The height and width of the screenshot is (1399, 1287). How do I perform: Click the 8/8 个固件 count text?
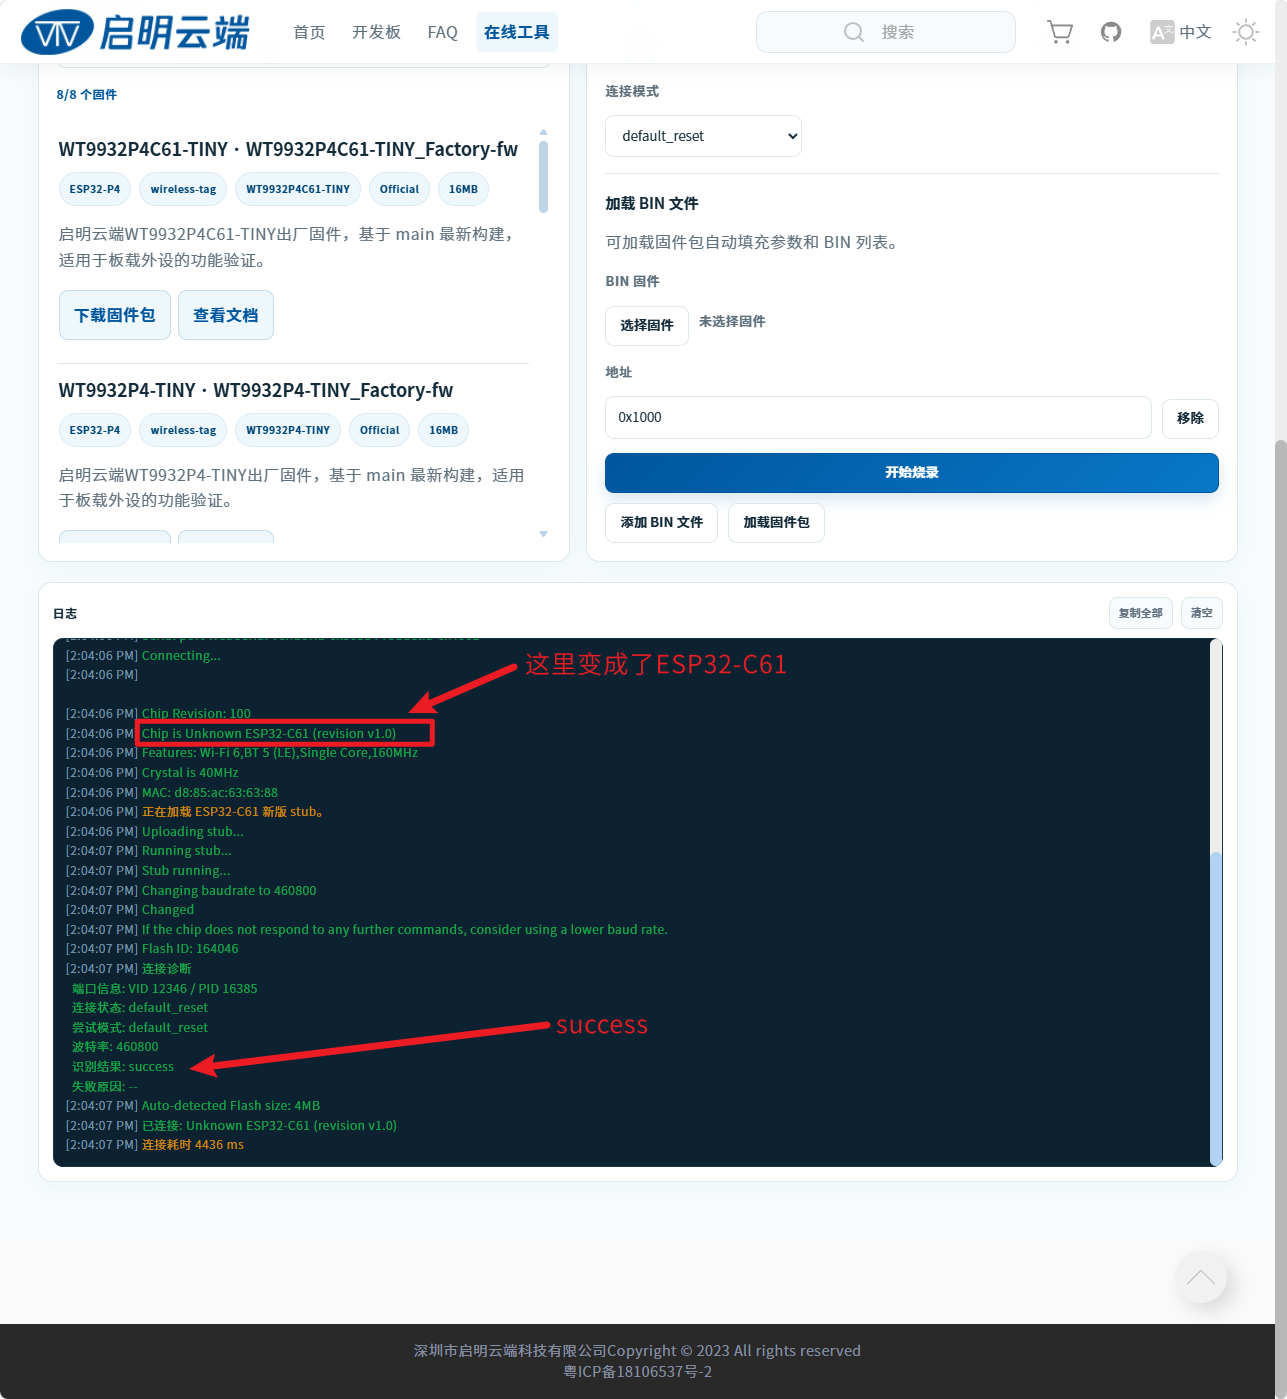pyautogui.click(x=87, y=94)
